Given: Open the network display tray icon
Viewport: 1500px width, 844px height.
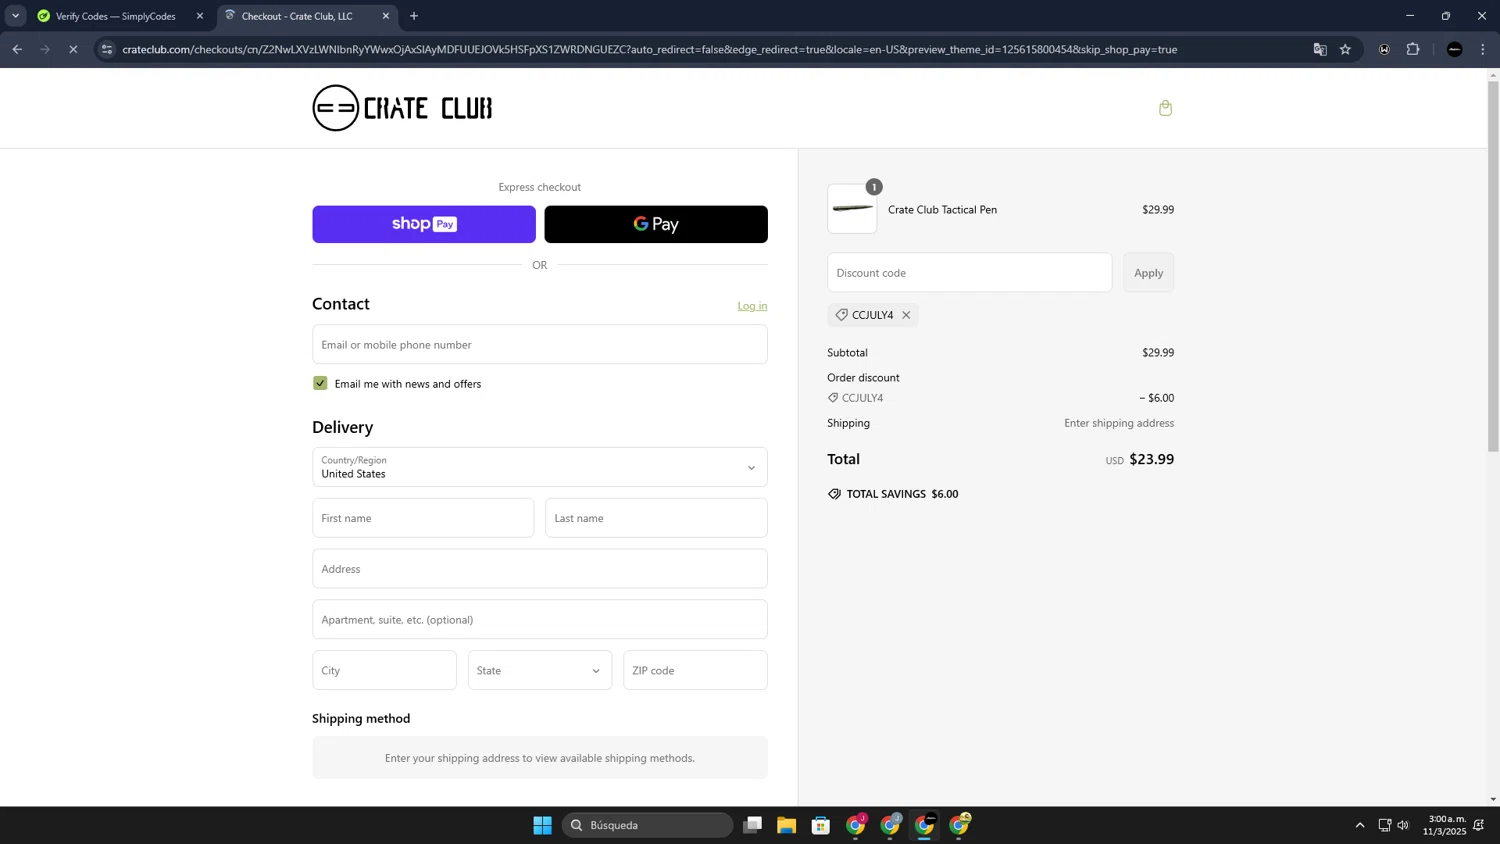Looking at the screenshot, I should pyautogui.click(x=1384, y=825).
